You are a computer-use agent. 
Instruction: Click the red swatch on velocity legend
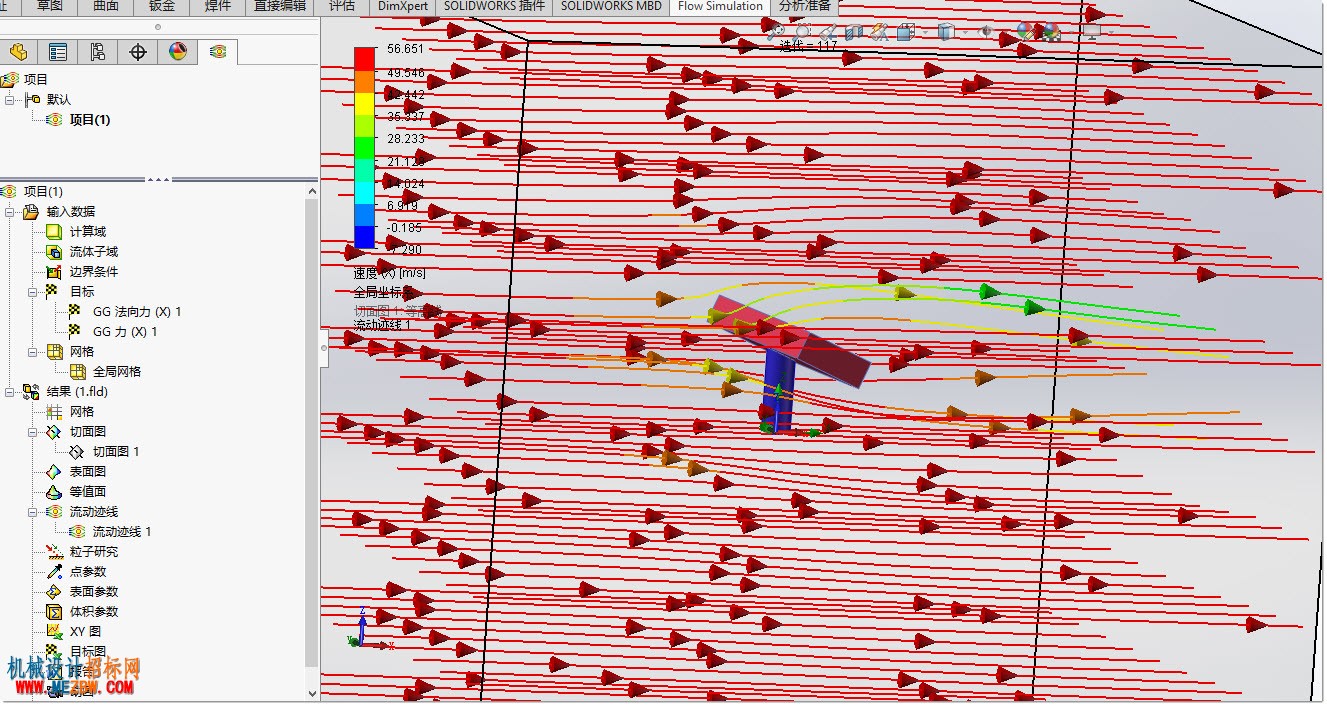364,58
